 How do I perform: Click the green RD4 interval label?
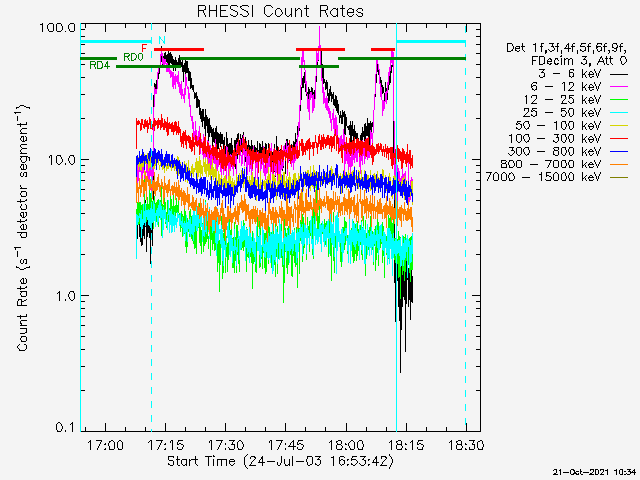click(99, 66)
